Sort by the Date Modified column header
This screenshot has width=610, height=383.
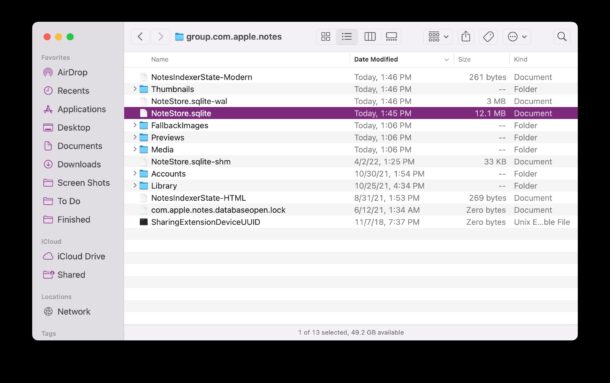click(x=376, y=60)
